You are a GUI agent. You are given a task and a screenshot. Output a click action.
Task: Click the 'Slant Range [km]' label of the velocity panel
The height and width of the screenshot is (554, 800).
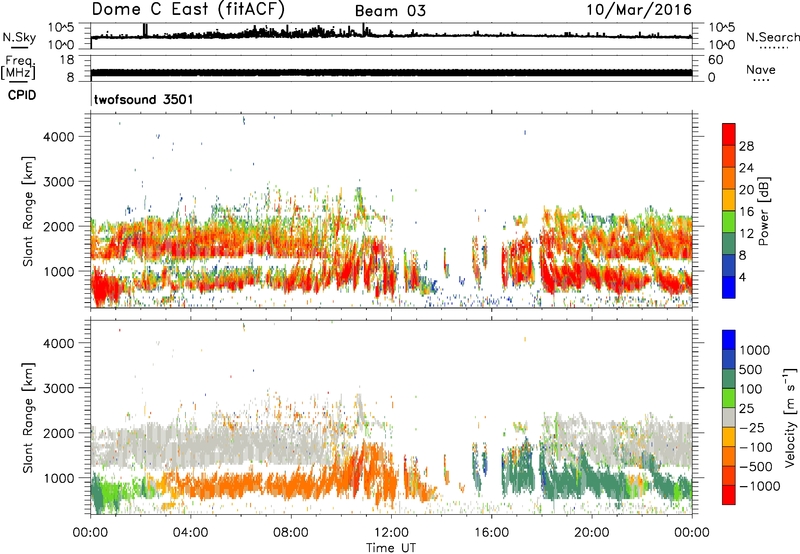[x=28, y=418]
